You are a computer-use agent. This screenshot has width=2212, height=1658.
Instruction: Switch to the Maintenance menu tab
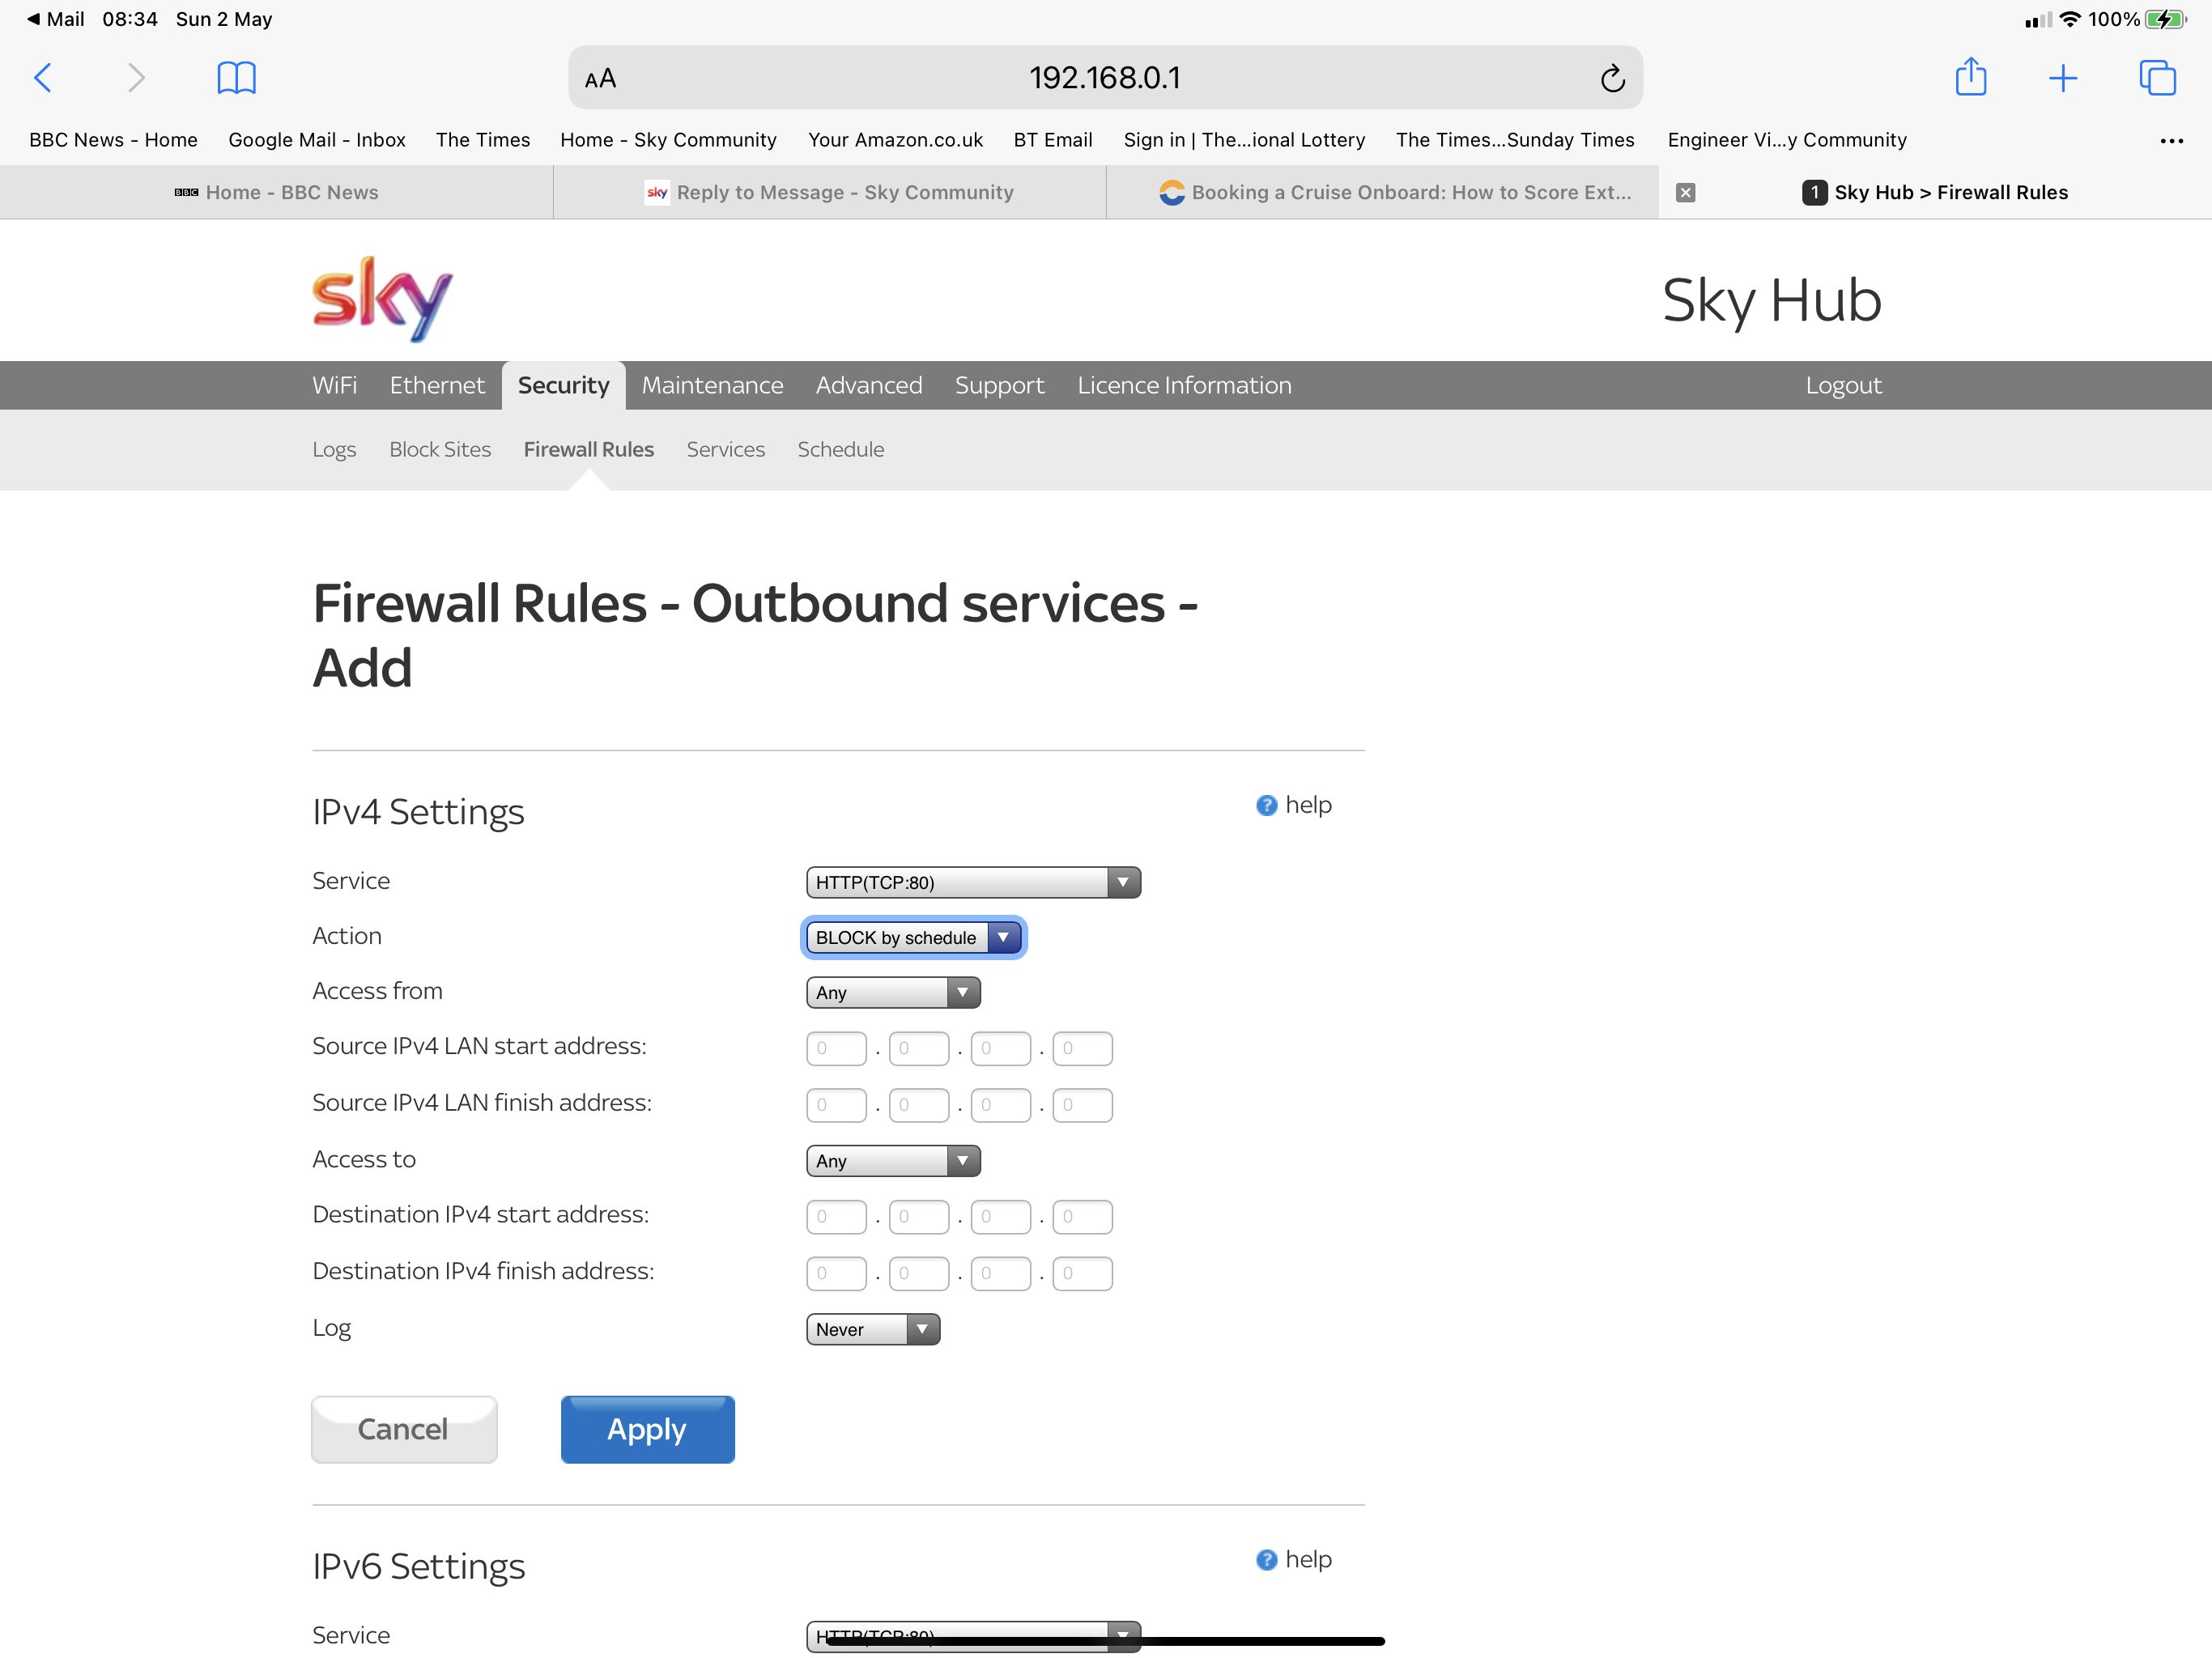tap(712, 385)
